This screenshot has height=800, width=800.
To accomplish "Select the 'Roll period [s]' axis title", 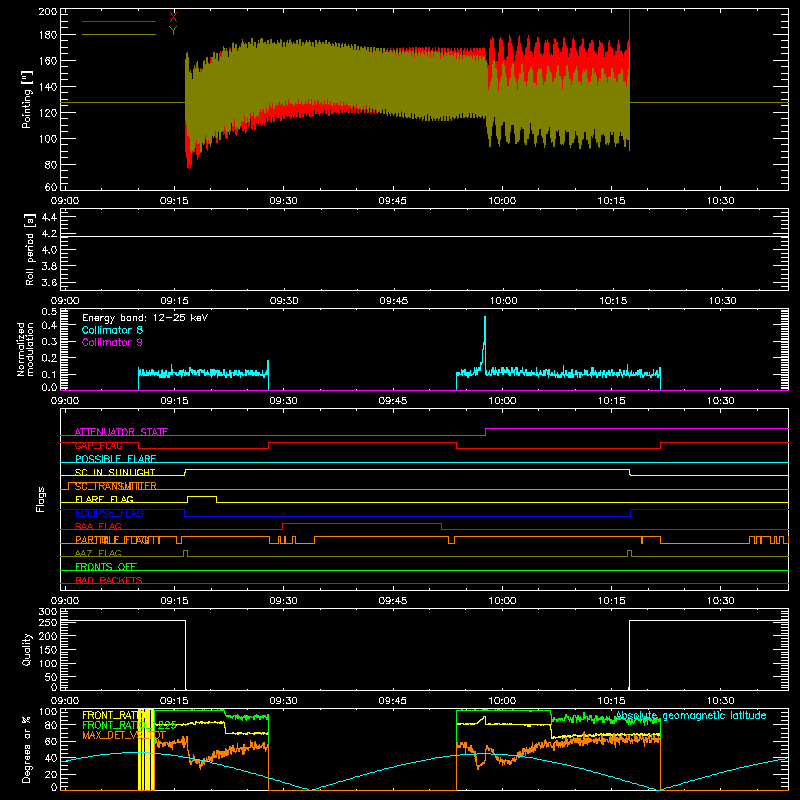I will click(30, 249).
